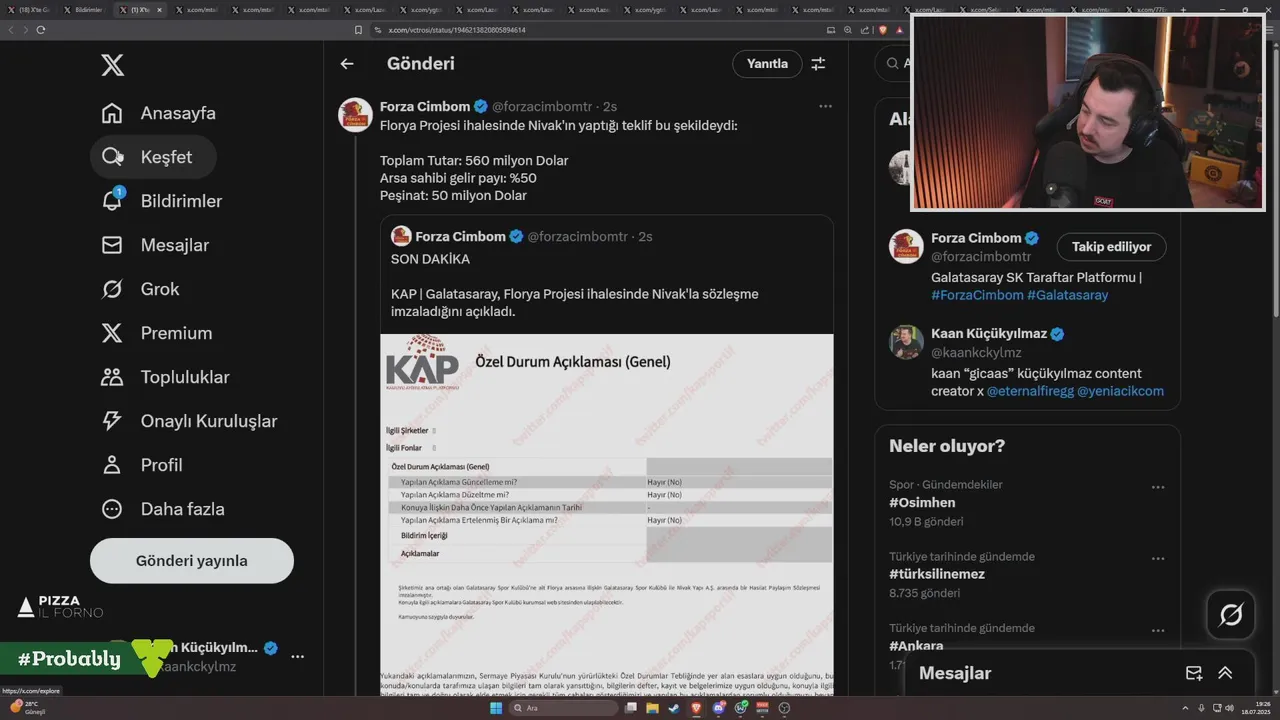Viewport: 1280px width, 720px height.
Task: Click Takip ediliyor button for Forza Cimbom
Action: tap(1111, 247)
